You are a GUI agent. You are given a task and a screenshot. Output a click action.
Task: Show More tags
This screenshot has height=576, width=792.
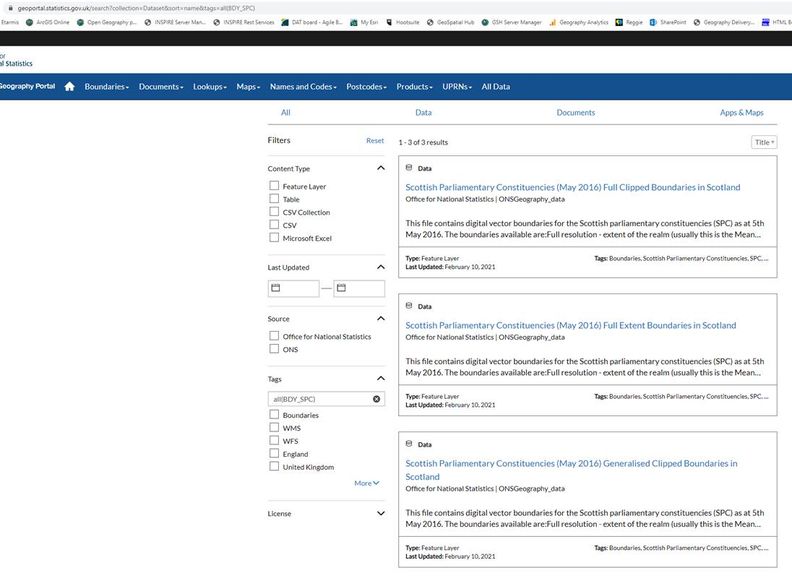367,483
